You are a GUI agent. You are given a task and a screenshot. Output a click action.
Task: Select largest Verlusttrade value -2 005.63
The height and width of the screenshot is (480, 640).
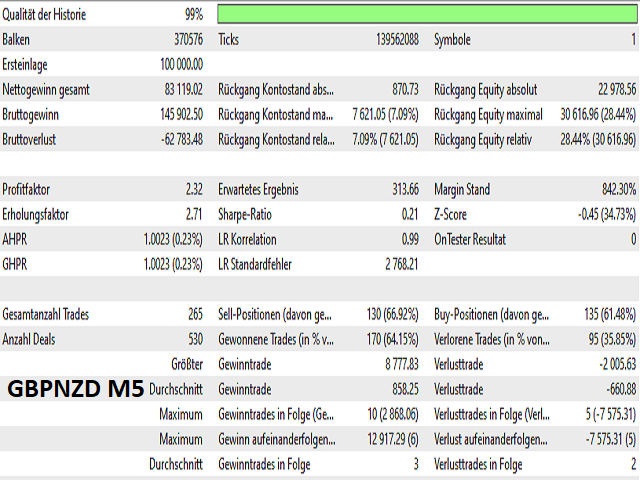click(618, 364)
